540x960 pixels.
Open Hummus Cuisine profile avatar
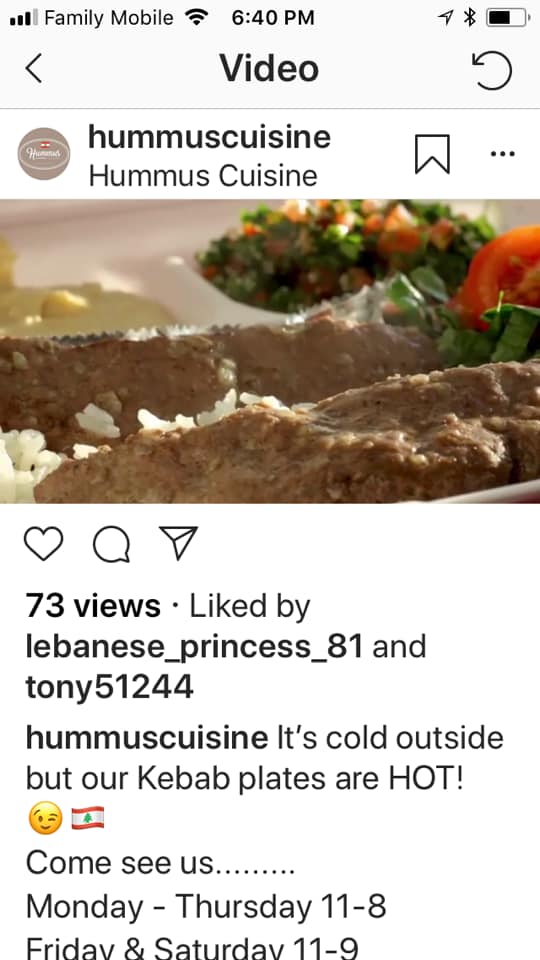pyautogui.click(x=43, y=154)
